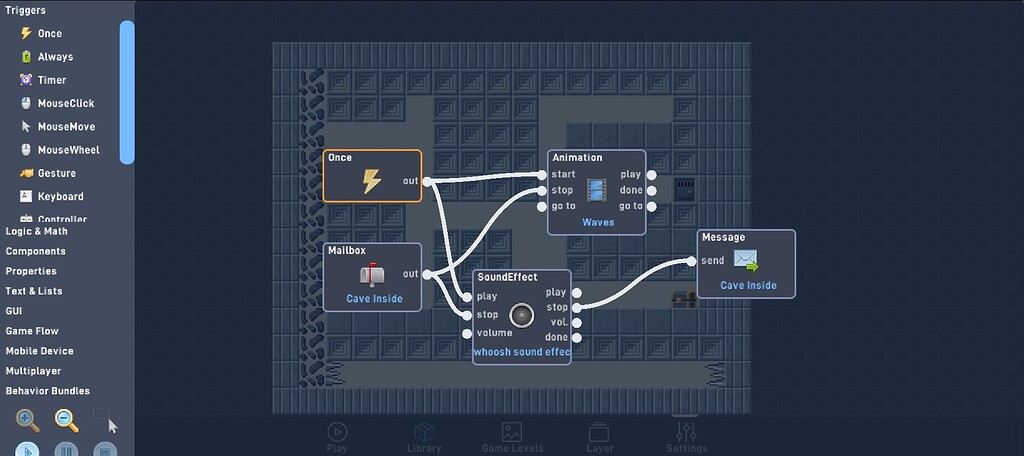
Task: Open the Play tab at bottom
Action: tap(337, 438)
